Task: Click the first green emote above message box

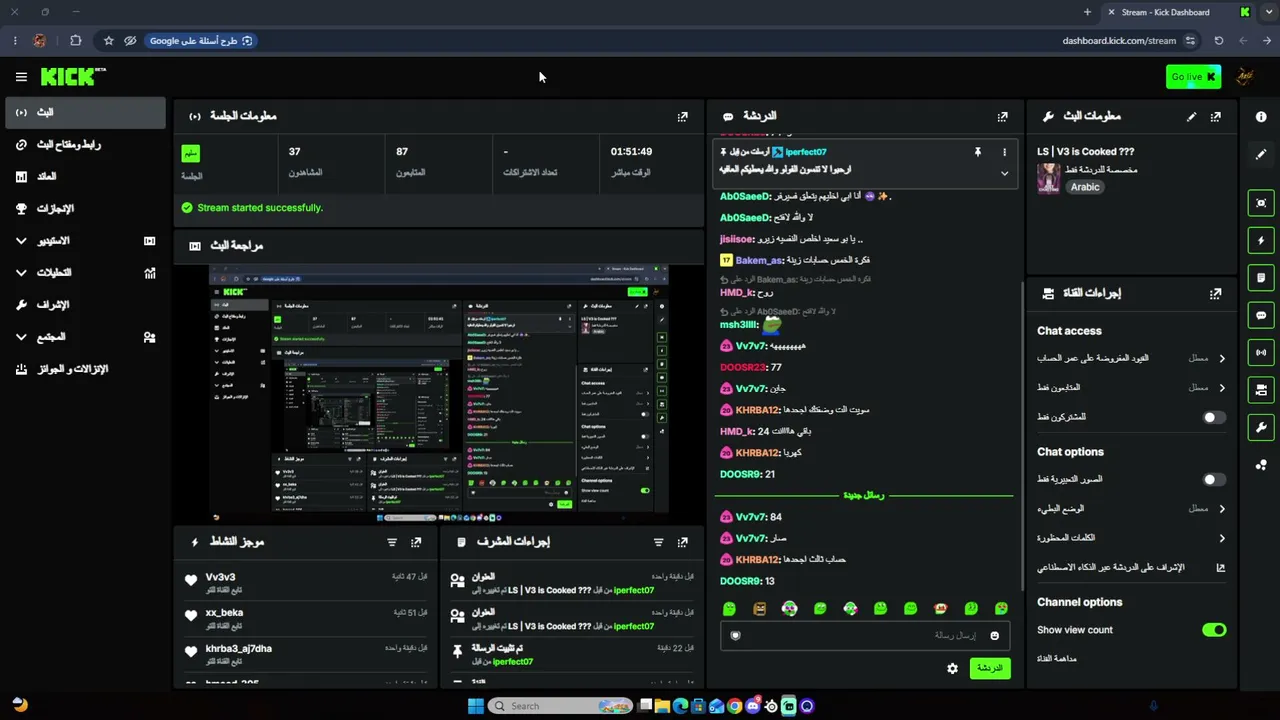Action: click(729, 608)
